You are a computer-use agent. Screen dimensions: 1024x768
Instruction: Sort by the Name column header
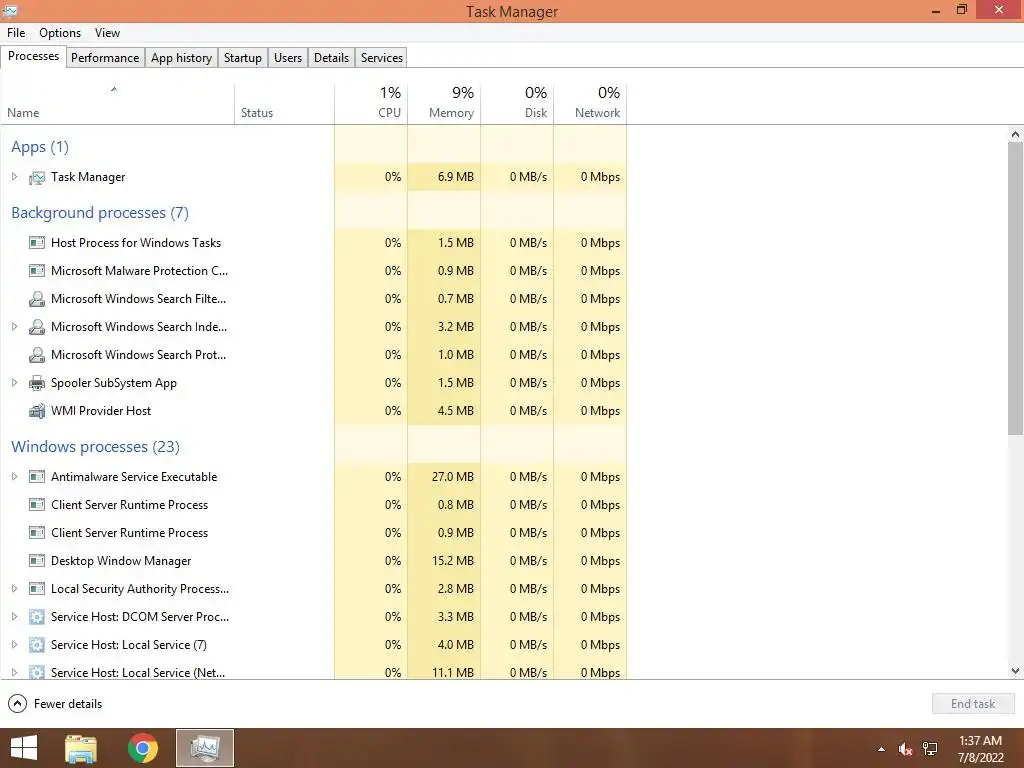click(x=118, y=104)
